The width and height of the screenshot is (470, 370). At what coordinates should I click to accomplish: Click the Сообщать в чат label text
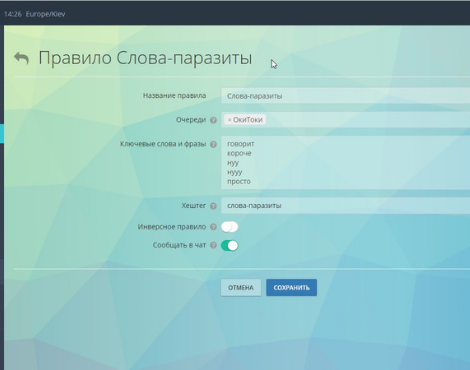(x=179, y=245)
